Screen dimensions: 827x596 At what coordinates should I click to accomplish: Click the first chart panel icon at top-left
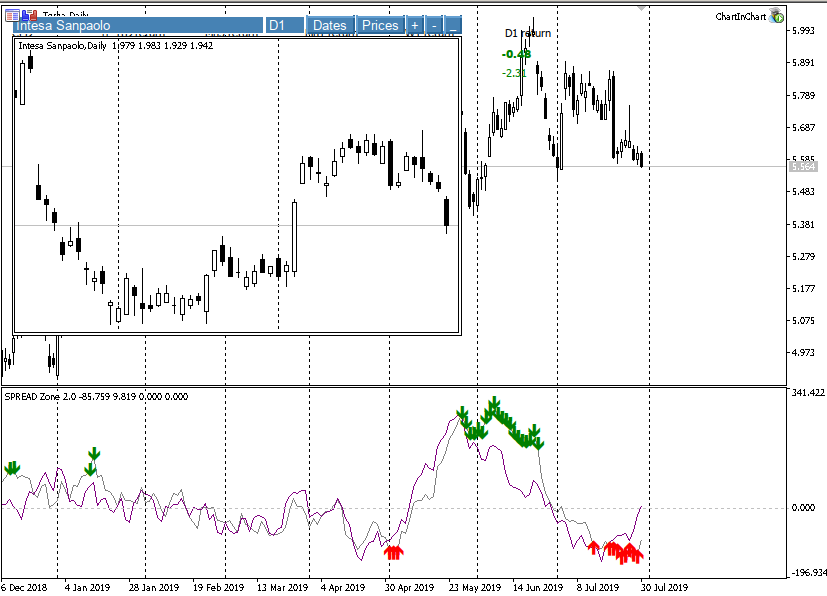point(10,13)
